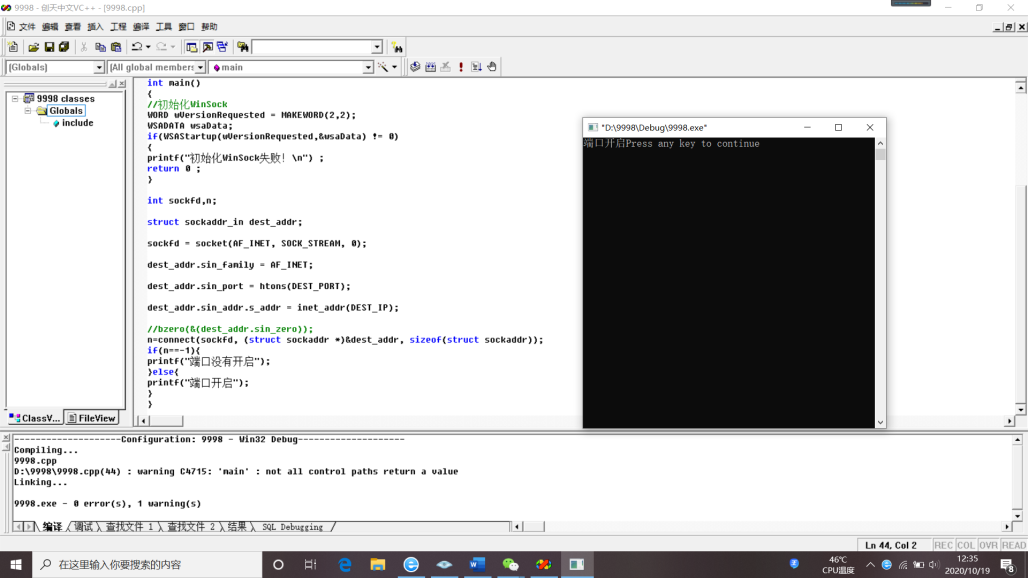
Task: Click the taskbar search box
Action: pos(147,564)
